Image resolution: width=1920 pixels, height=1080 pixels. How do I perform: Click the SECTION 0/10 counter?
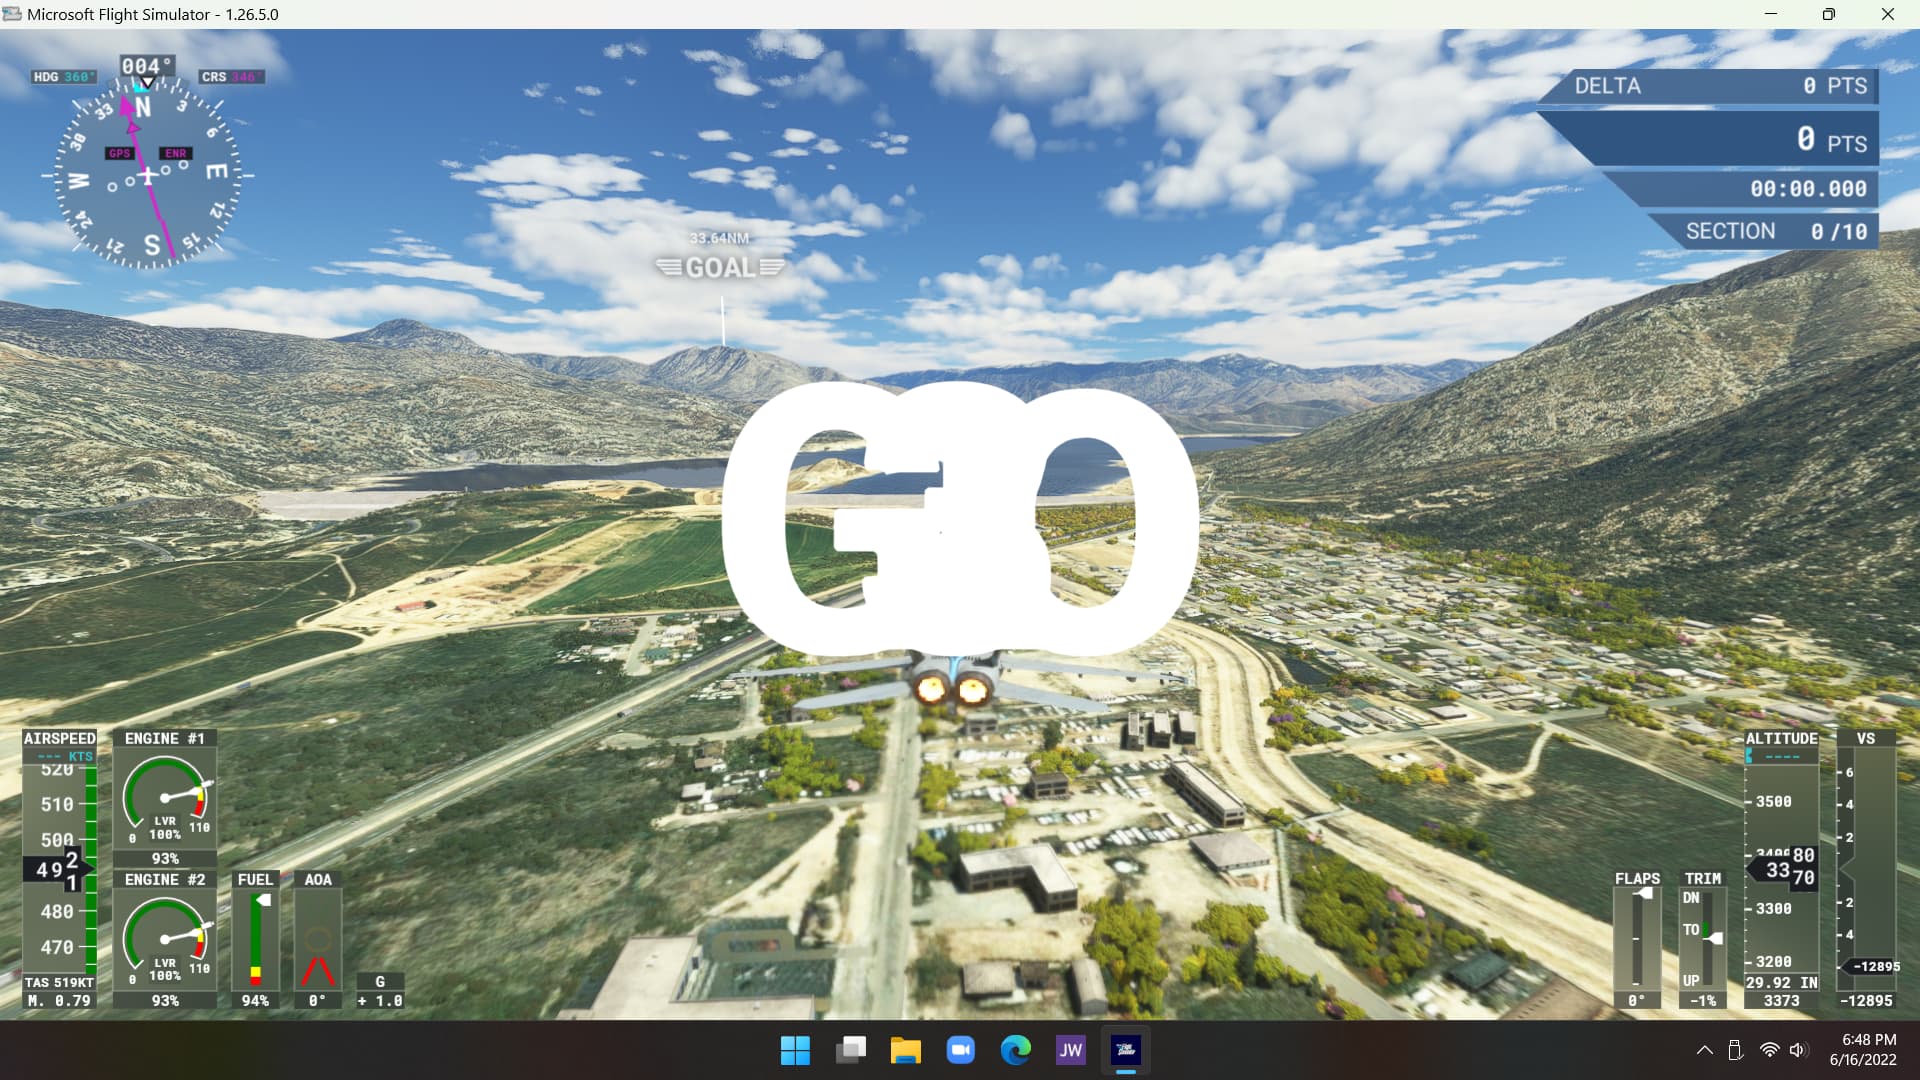(x=1775, y=231)
